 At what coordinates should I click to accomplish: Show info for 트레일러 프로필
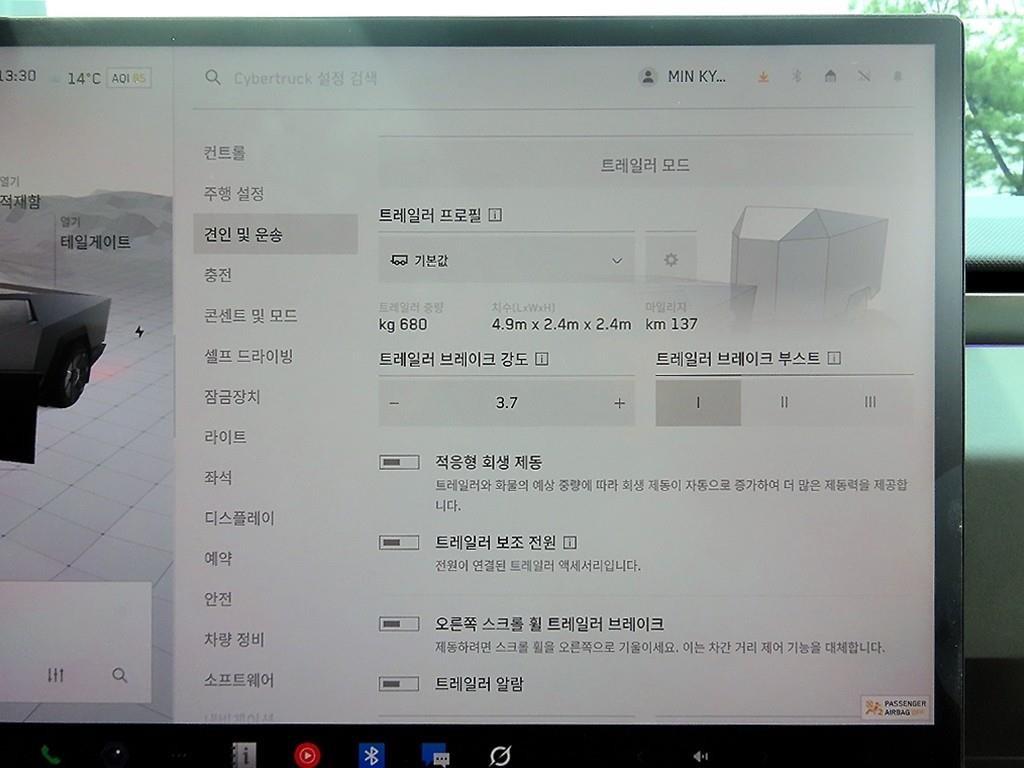495,215
